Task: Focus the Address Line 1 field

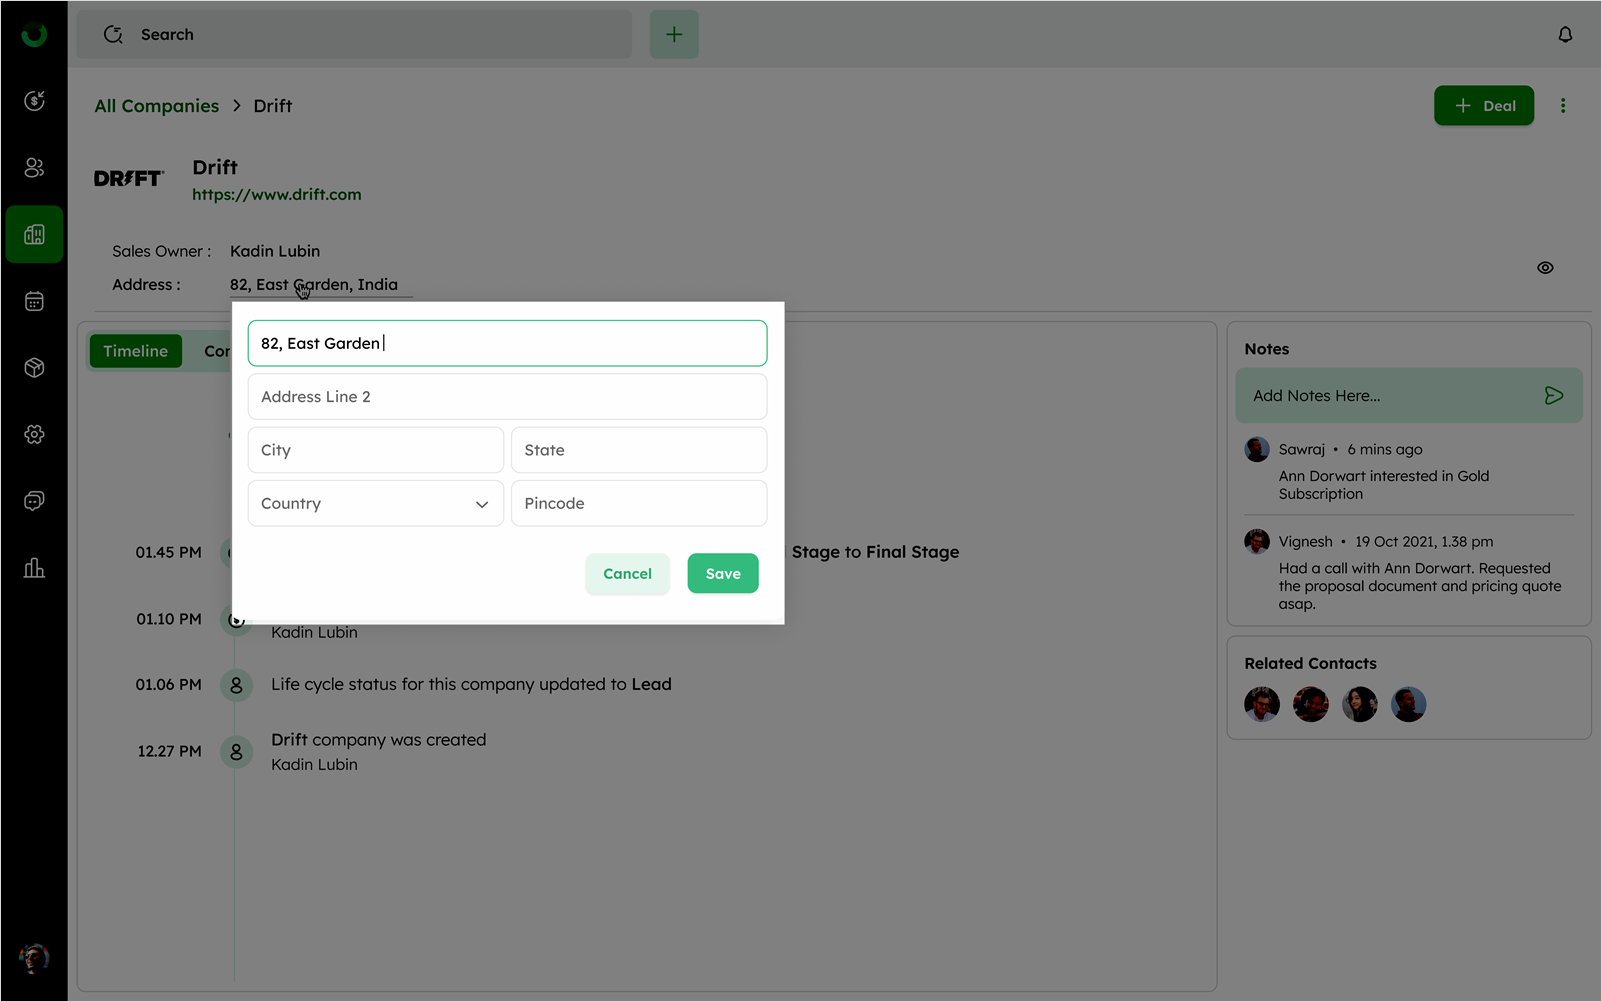Action: 507,343
